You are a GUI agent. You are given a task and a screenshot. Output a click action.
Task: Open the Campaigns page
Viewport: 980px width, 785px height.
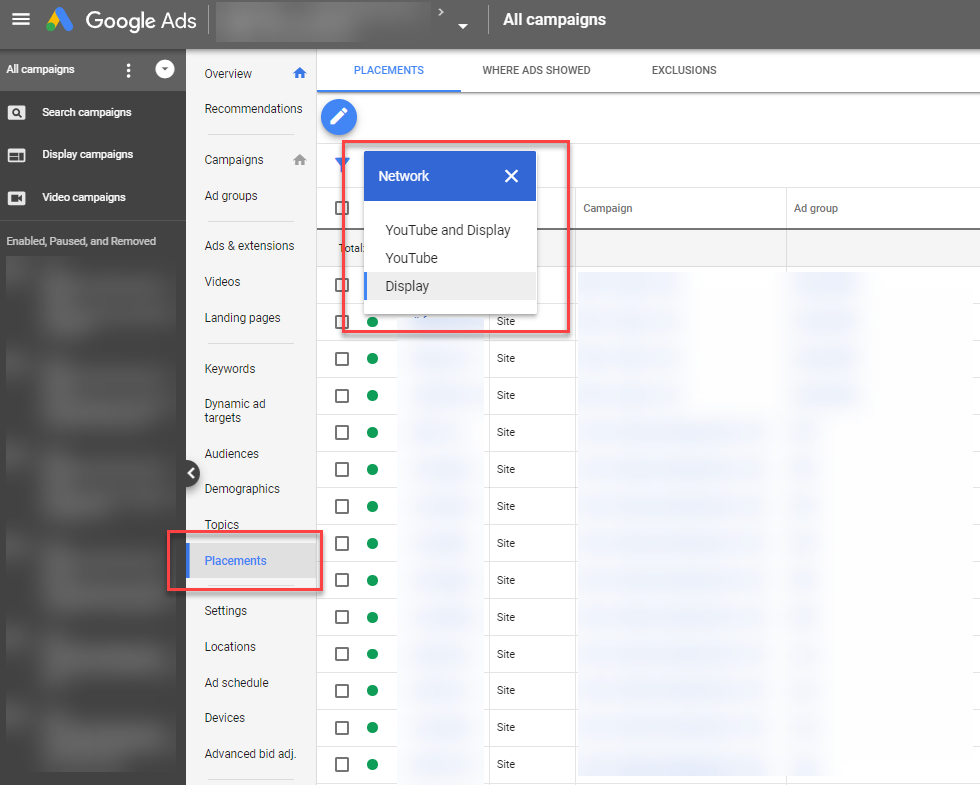(234, 160)
